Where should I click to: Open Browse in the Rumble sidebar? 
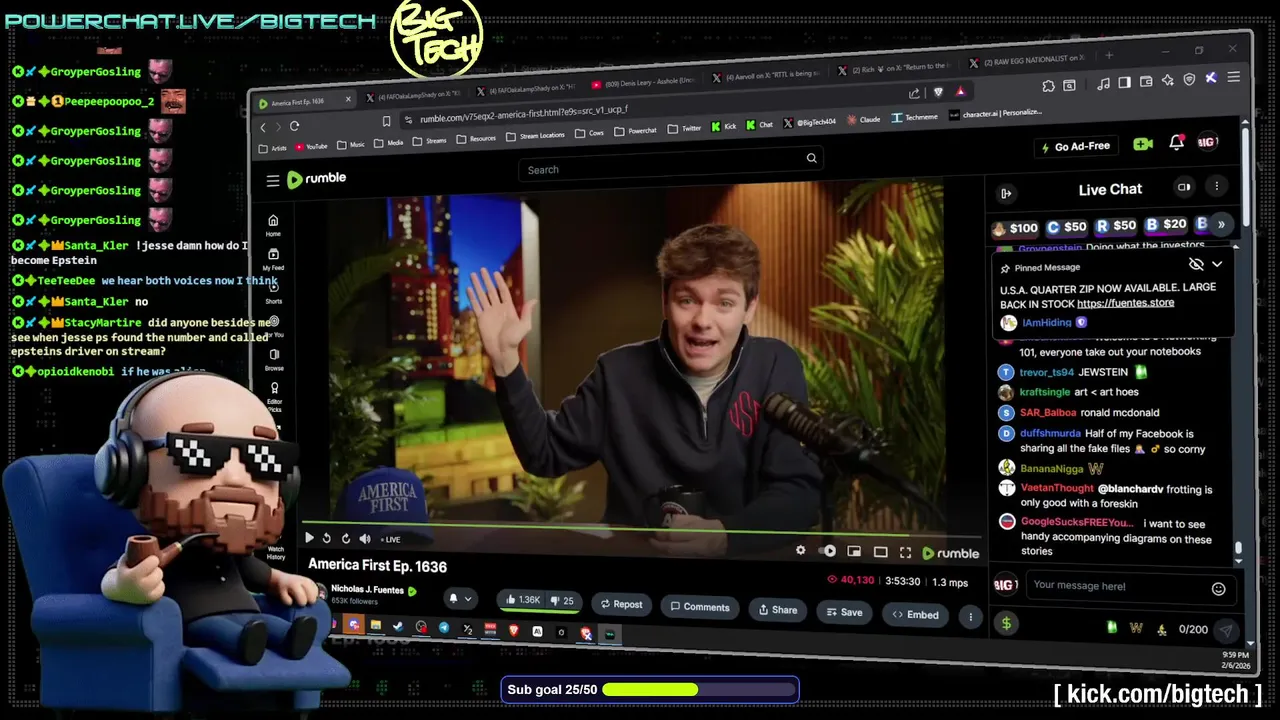tap(274, 359)
